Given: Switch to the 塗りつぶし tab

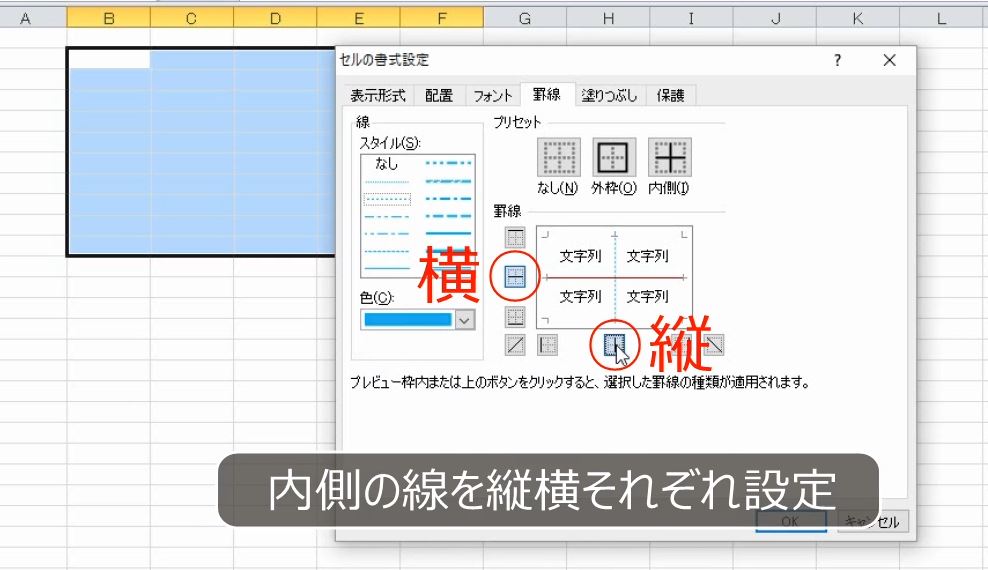Looking at the screenshot, I should pos(609,95).
